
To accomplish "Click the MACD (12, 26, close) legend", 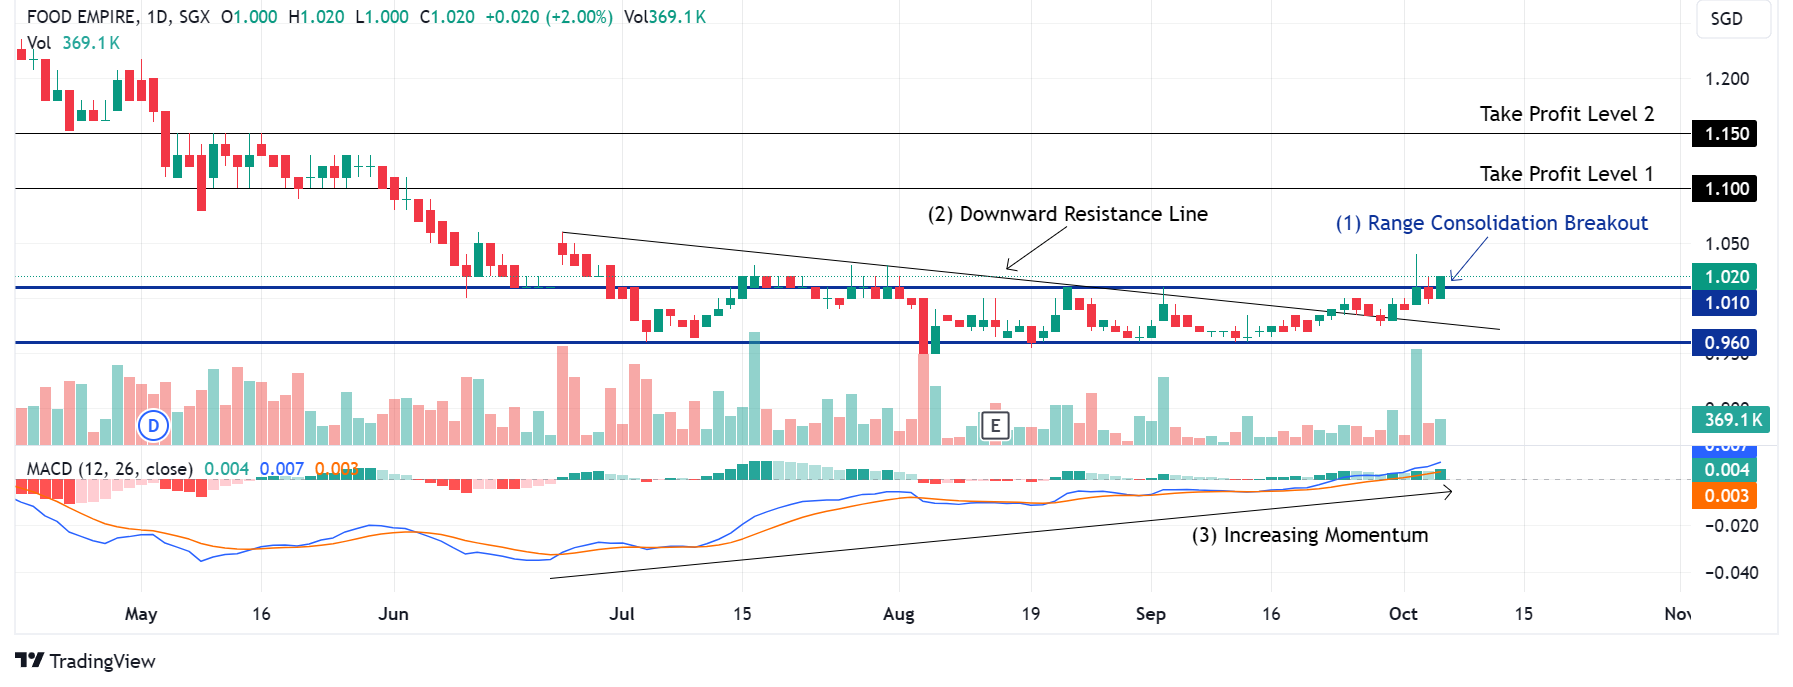I will coord(110,469).
